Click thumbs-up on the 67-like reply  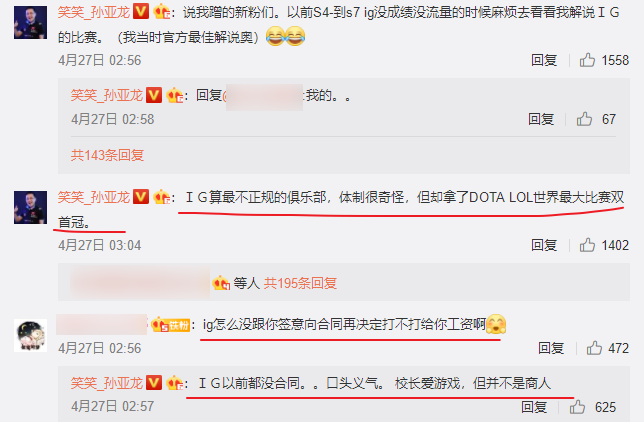584,119
